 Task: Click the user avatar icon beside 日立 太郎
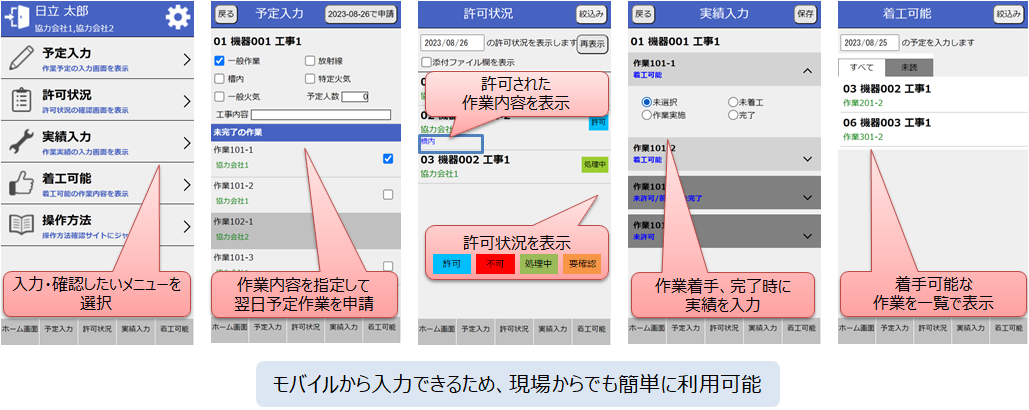click(18, 17)
